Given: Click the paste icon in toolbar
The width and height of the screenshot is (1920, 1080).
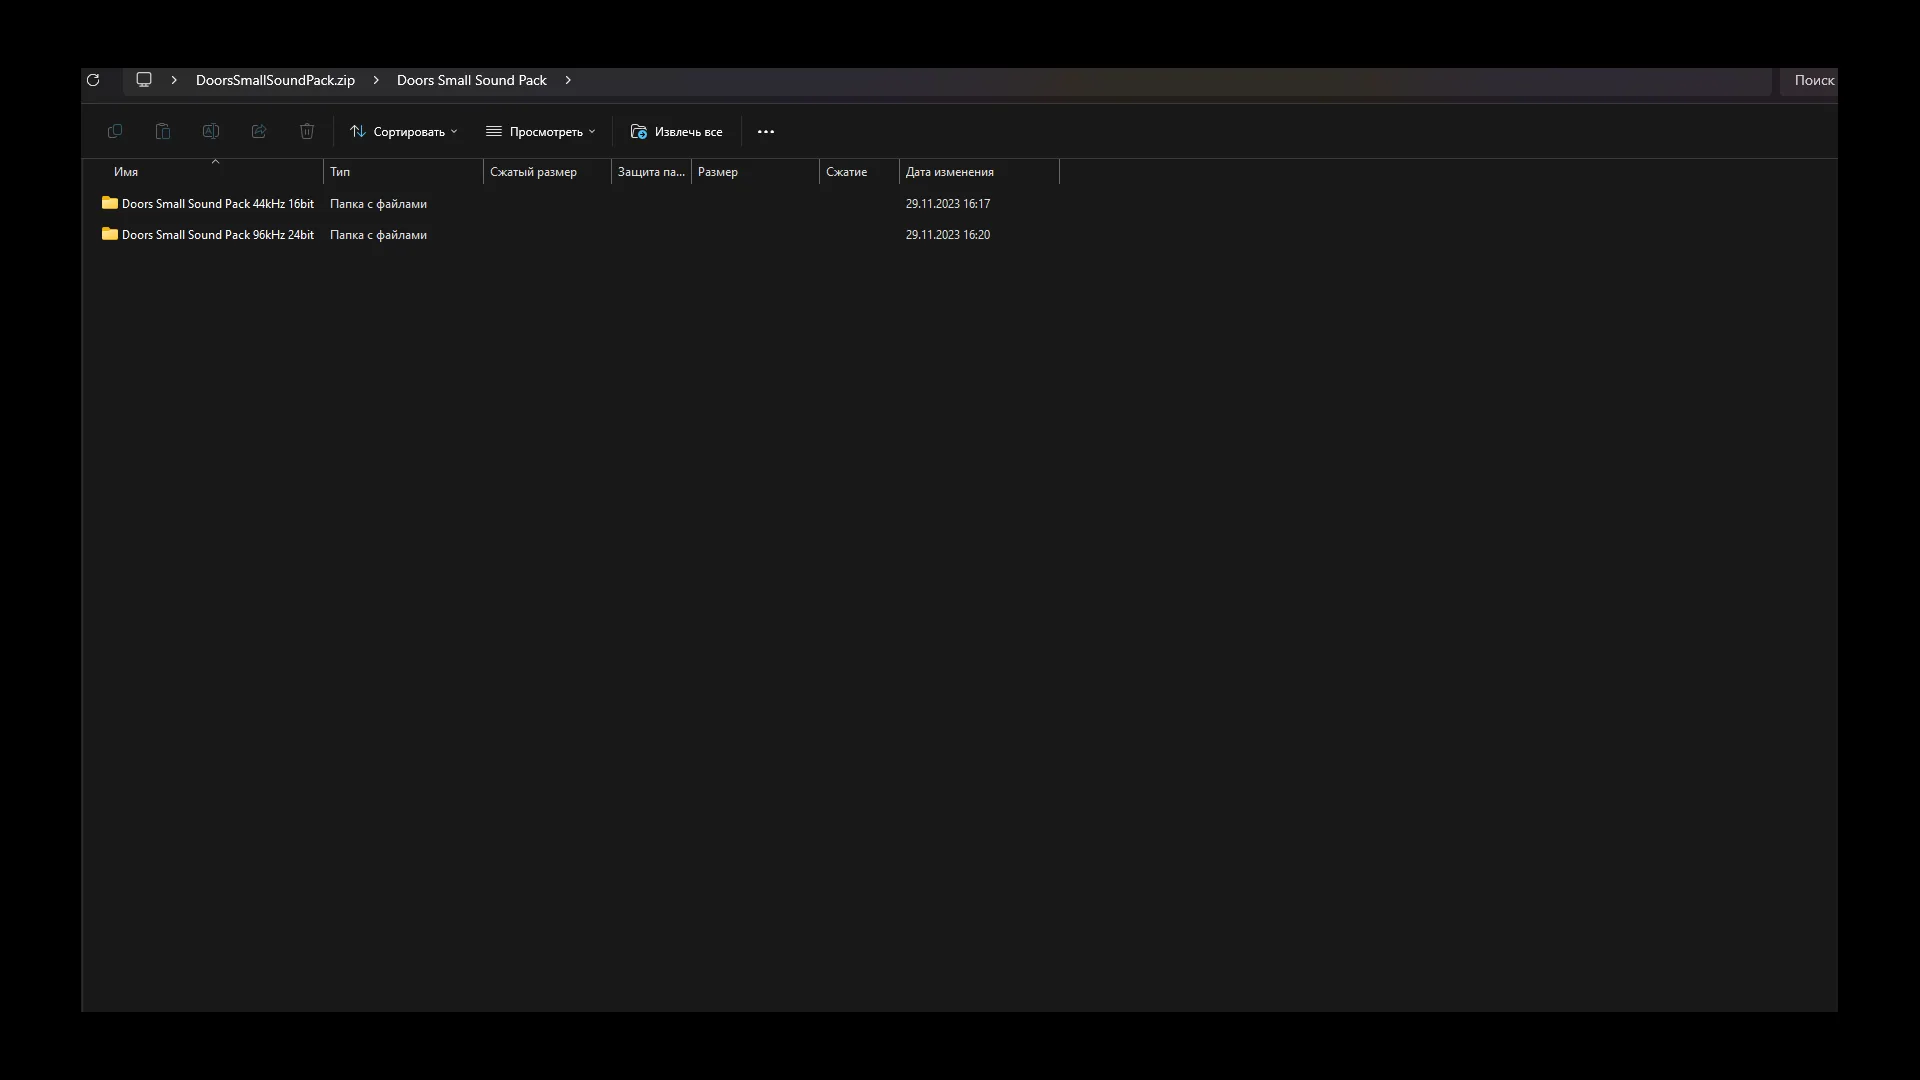Looking at the screenshot, I should tap(163, 131).
